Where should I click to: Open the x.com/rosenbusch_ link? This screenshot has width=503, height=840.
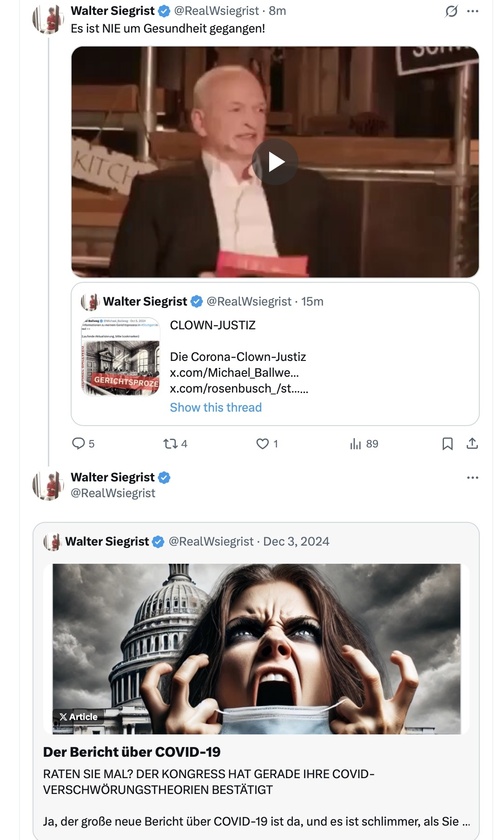click(239, 388)
